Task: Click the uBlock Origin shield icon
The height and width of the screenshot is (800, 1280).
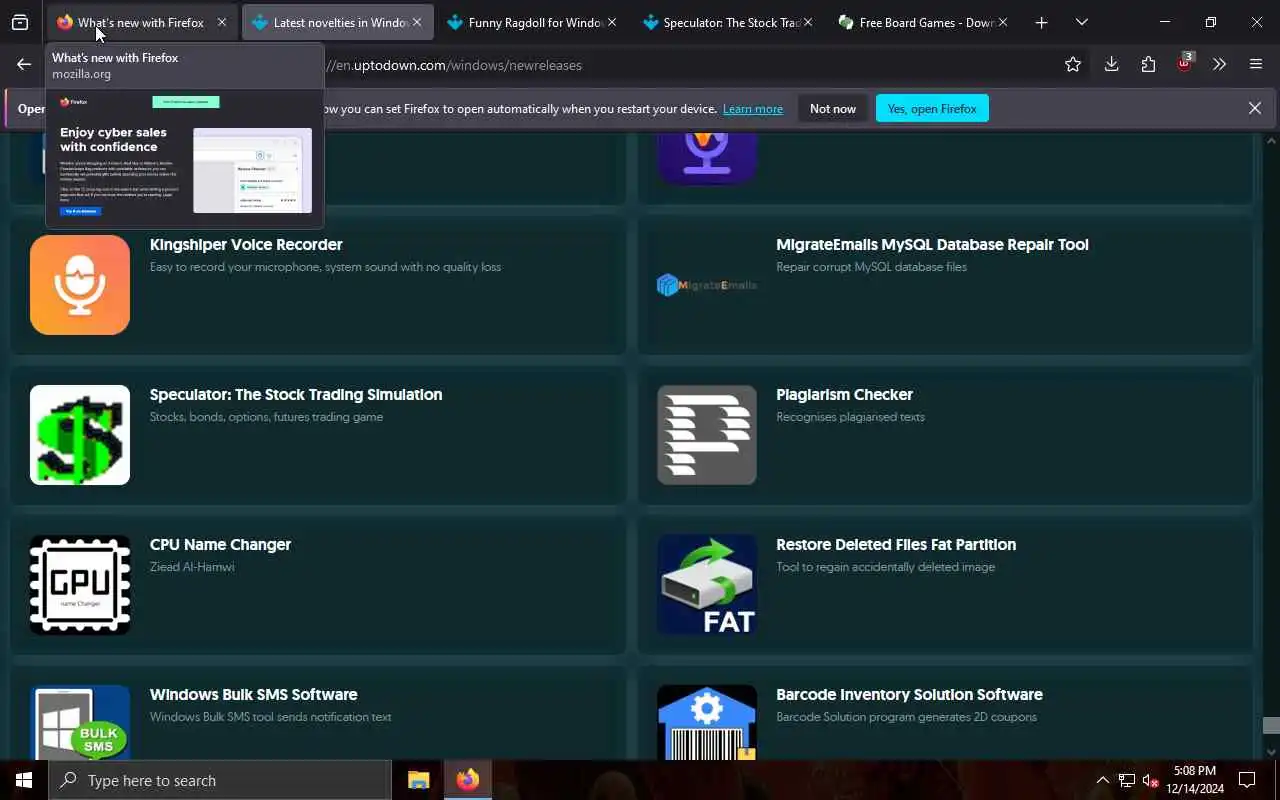Action: pos(1185,64)
